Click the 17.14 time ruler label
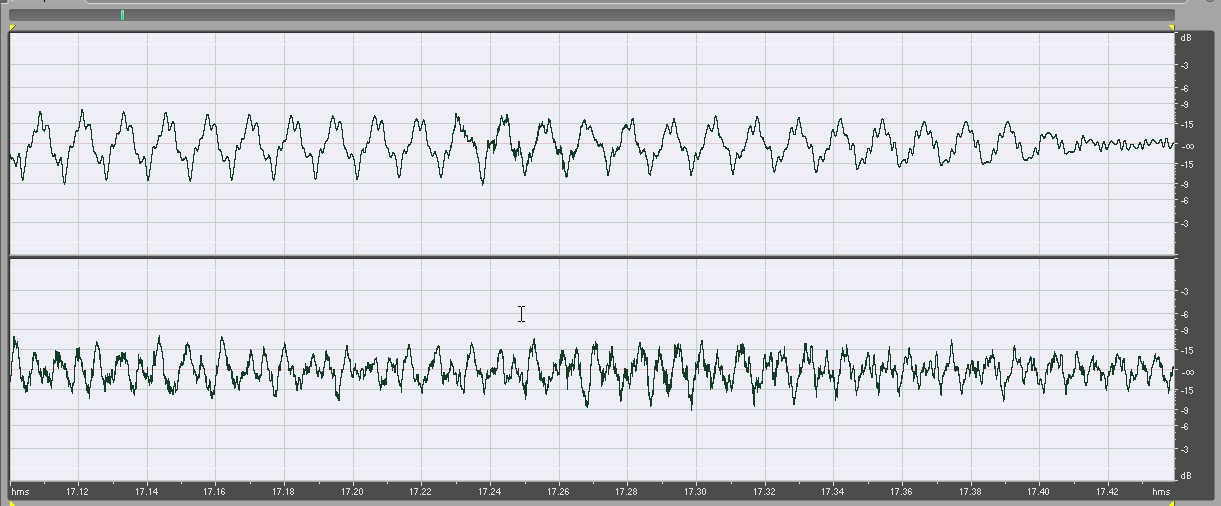The width and height of the screenshot is (1221, 506). (147, 492)
